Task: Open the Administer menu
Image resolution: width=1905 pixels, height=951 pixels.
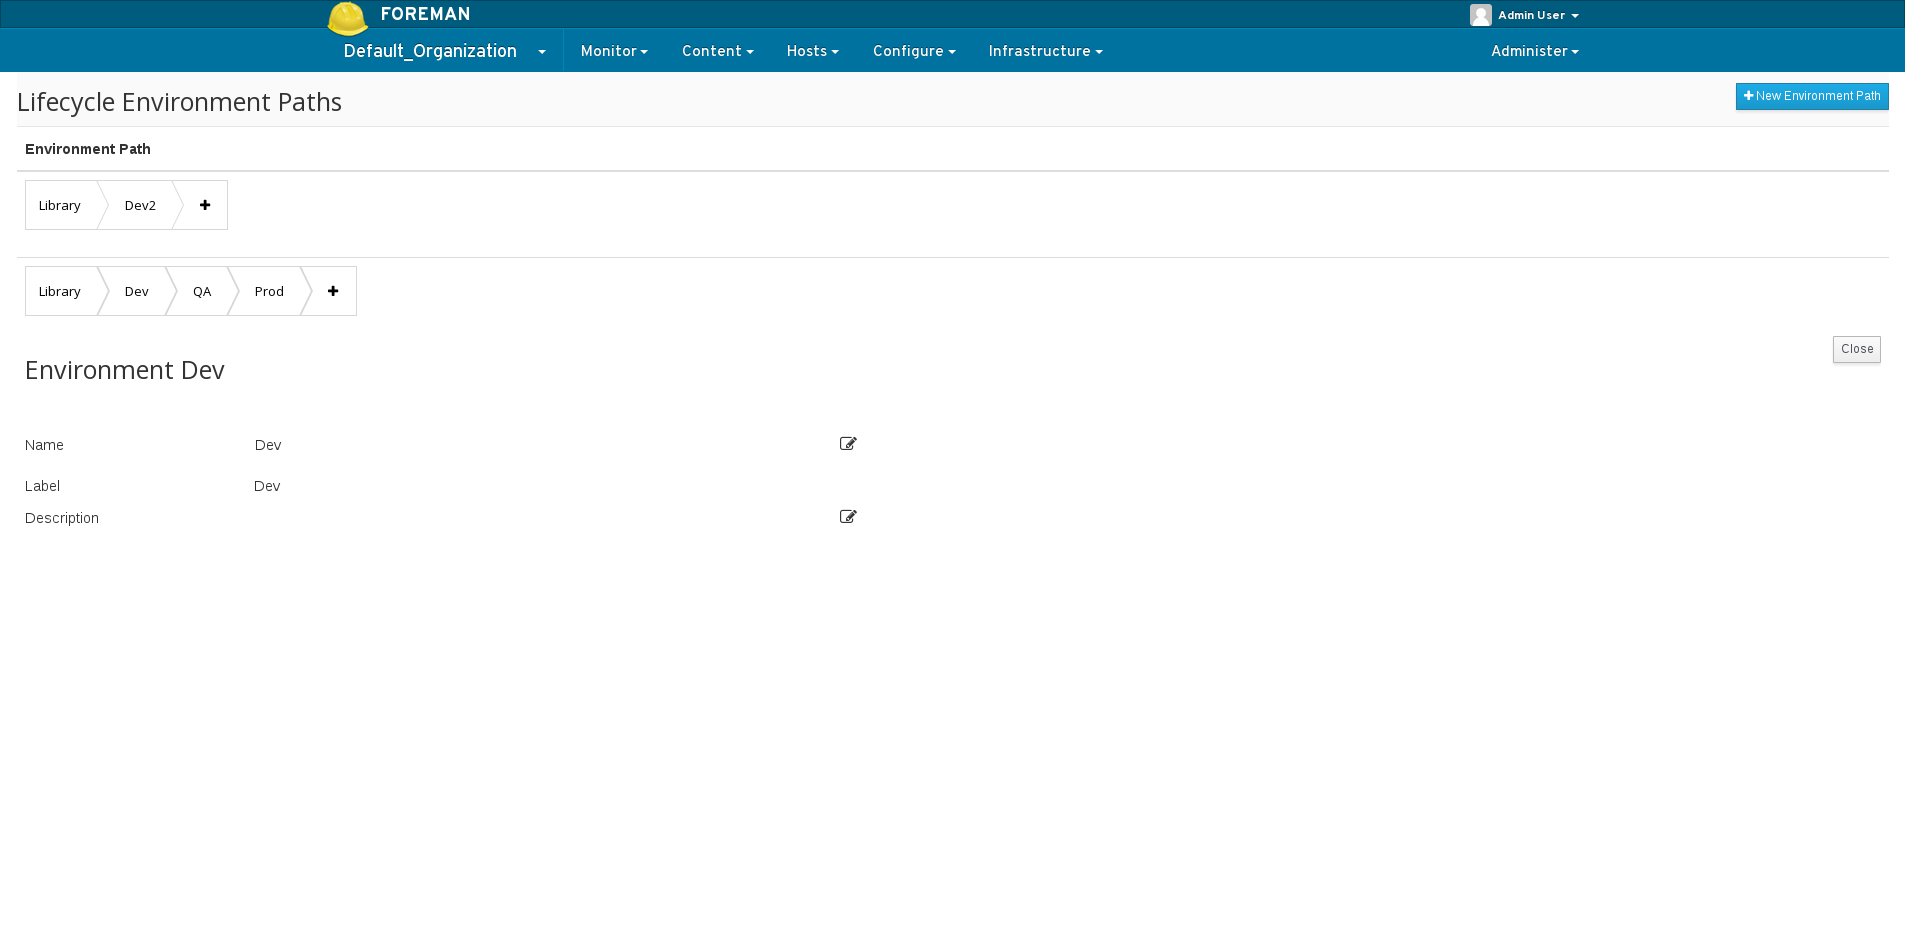Action: click(1534, 51)
